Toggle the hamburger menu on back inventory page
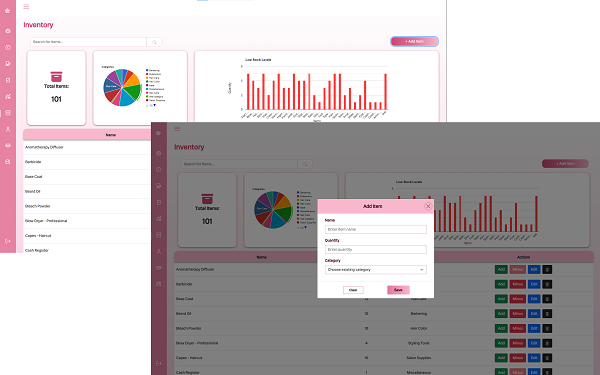The width and height of the screenshot is (600, 375). [x=26, y=7]
